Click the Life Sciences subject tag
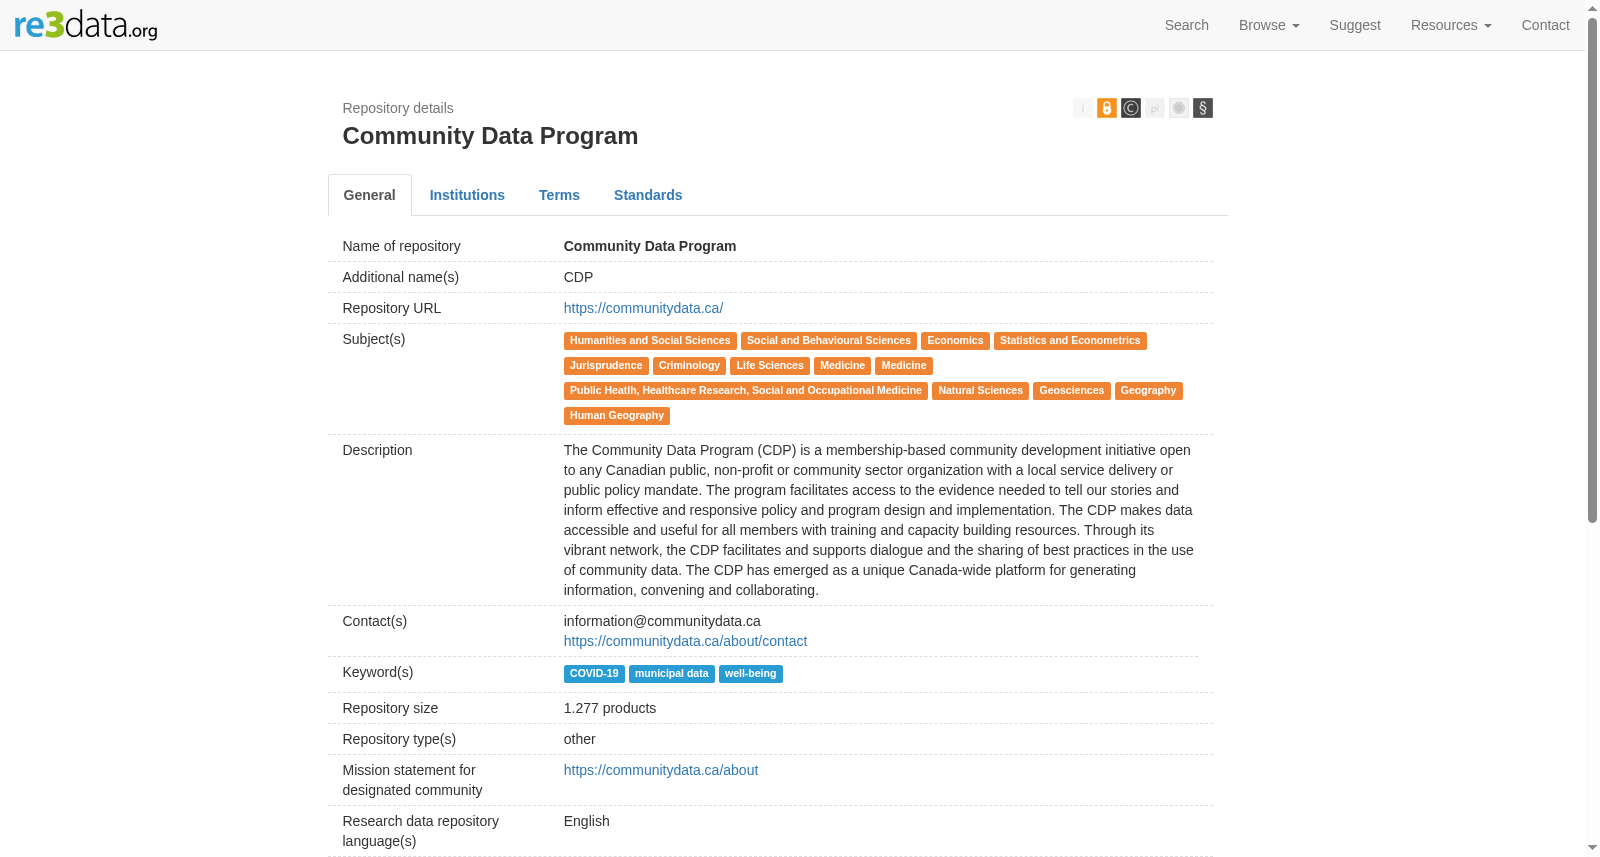 770,366
